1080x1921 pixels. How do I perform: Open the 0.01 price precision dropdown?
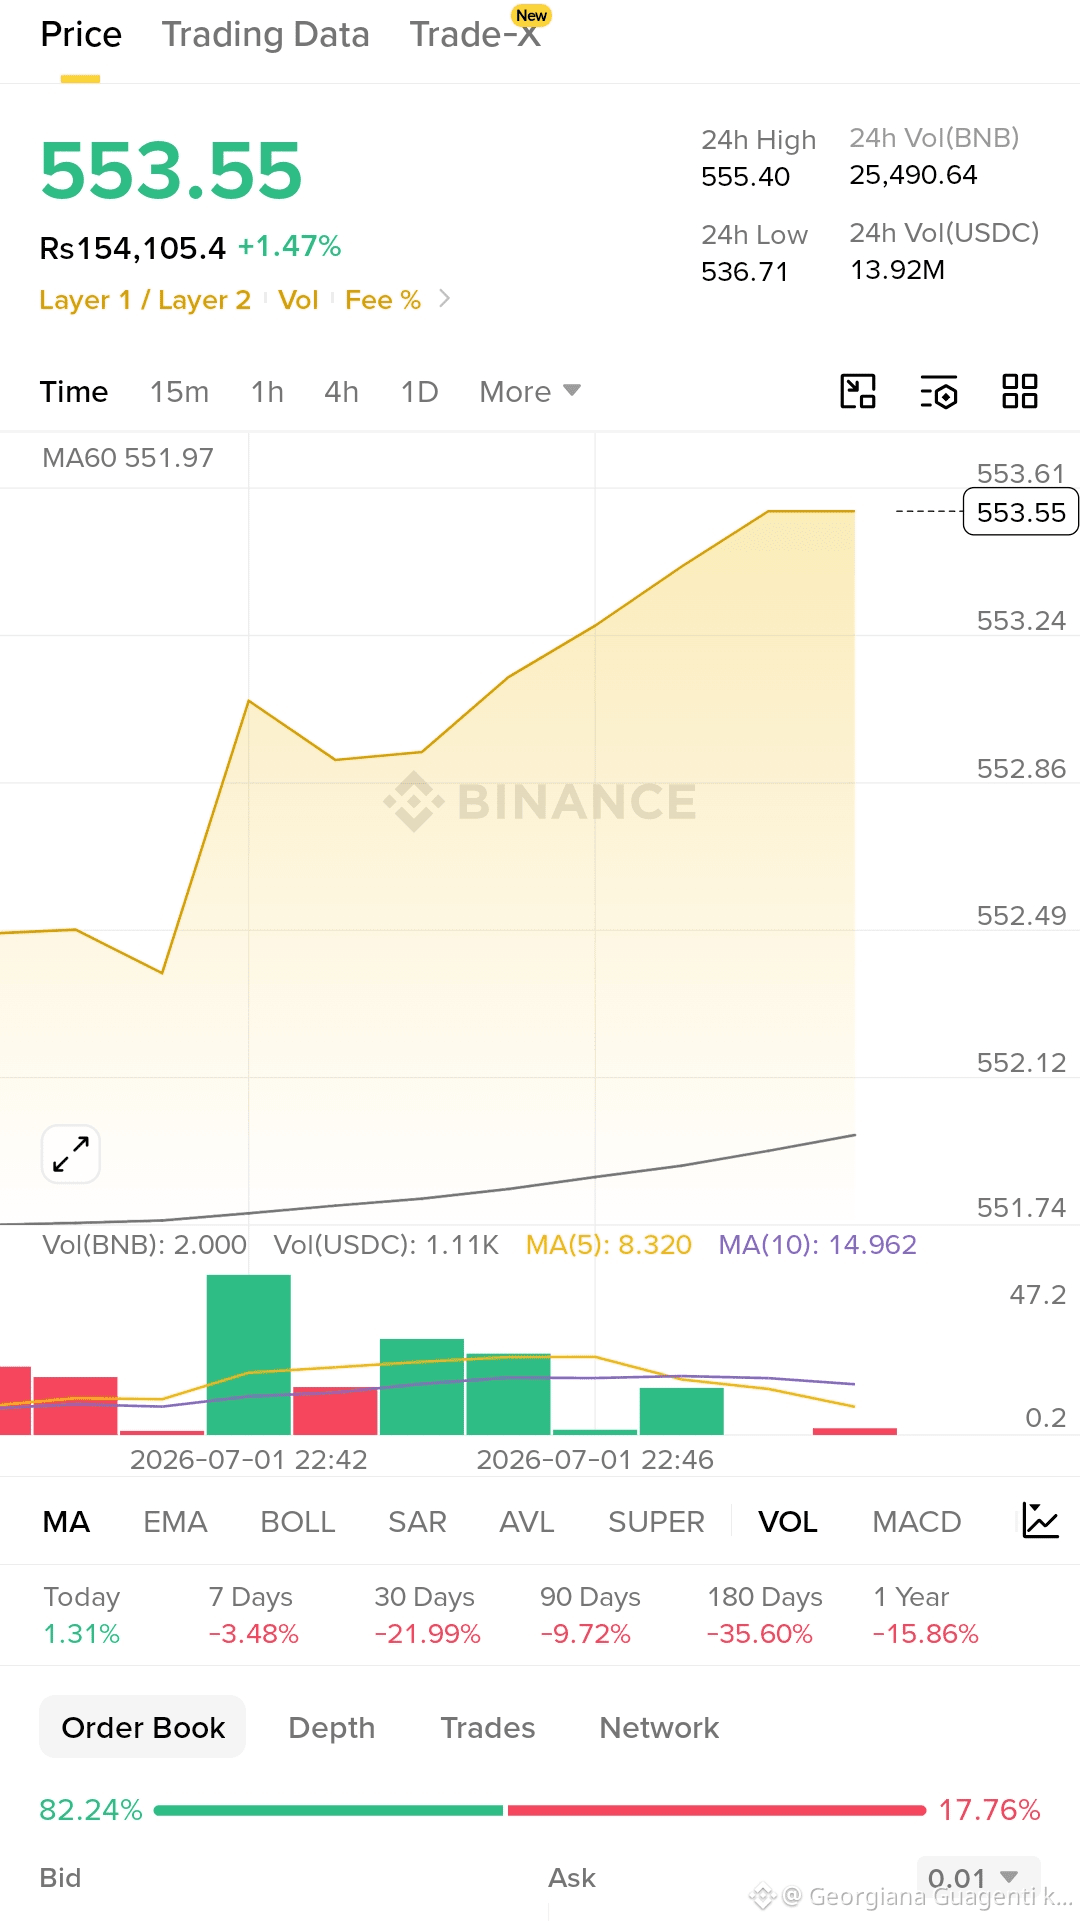[x=978, y=1877]
